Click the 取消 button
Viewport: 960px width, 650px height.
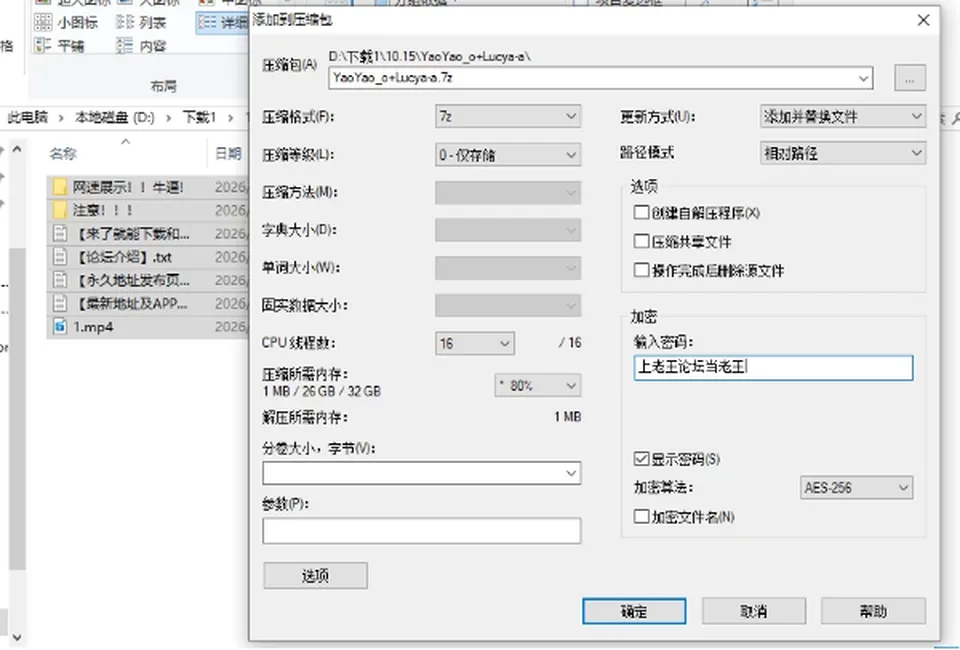(753, 611)
